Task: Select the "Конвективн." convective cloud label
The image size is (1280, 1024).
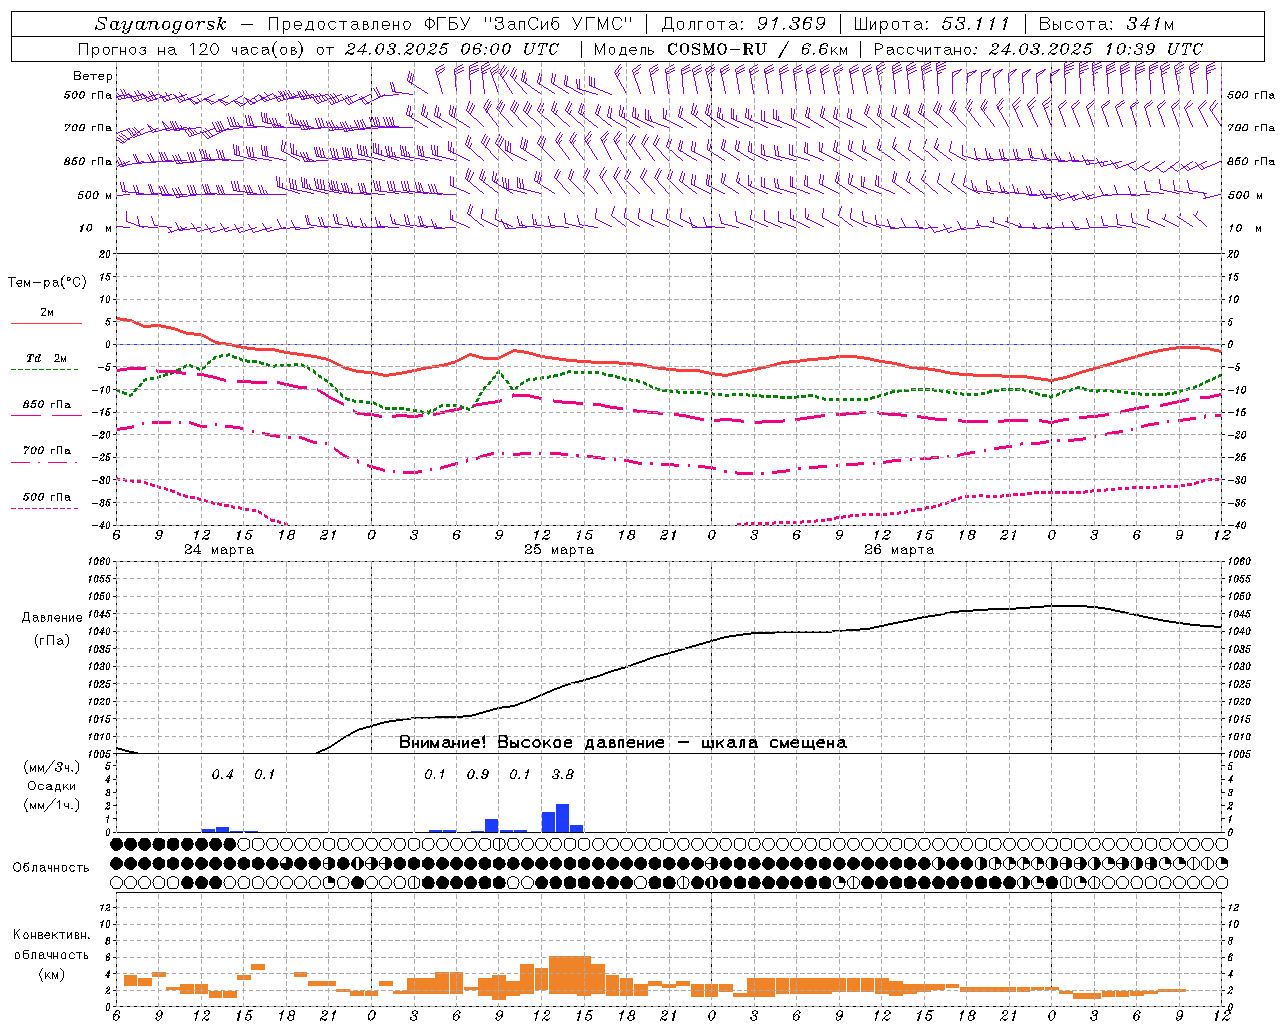Action: pos(52,934)
